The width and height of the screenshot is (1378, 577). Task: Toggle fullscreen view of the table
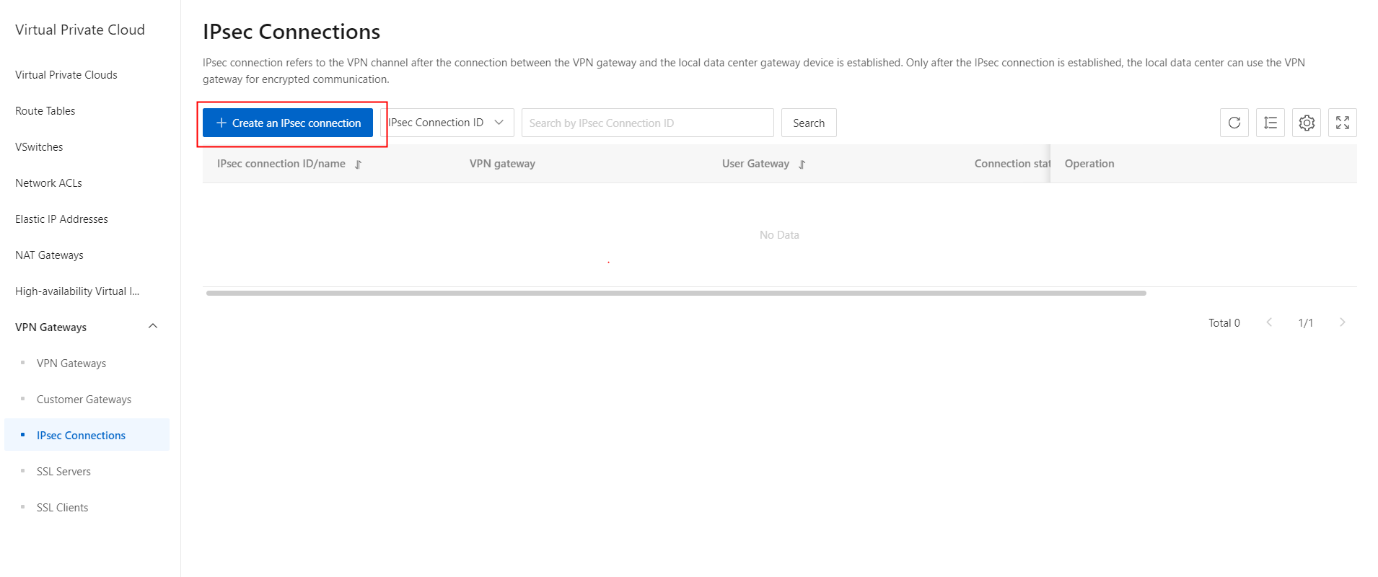[1342, 123]
